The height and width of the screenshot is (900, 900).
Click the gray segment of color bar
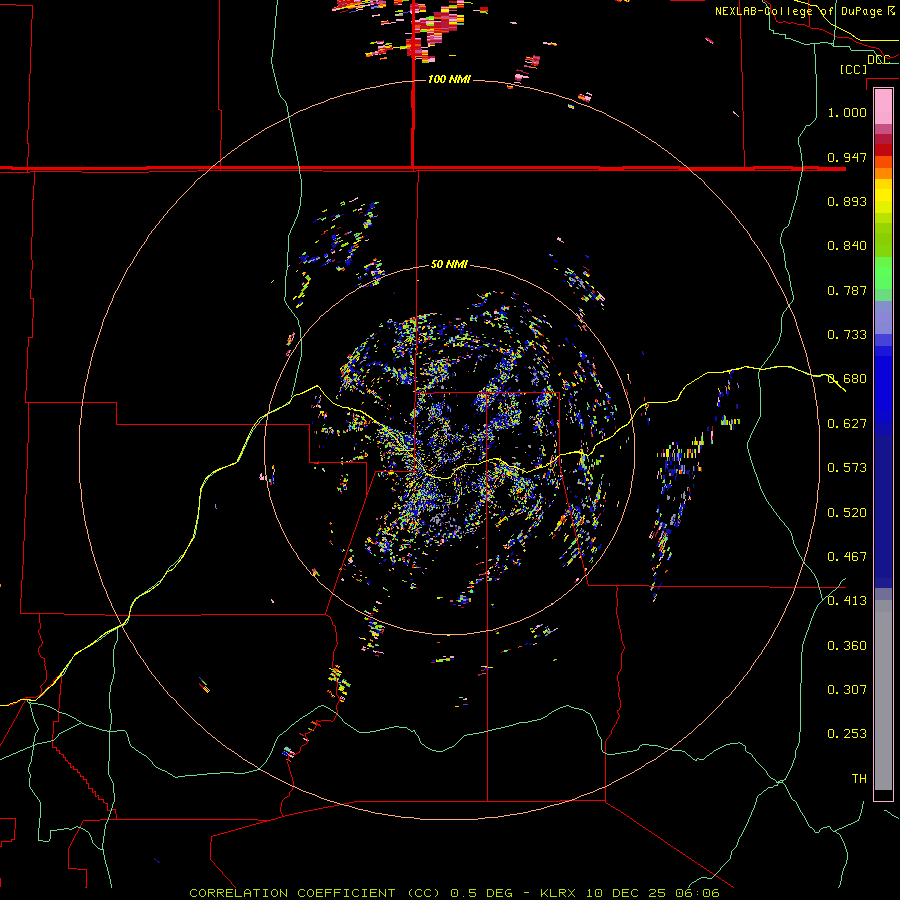883,695
